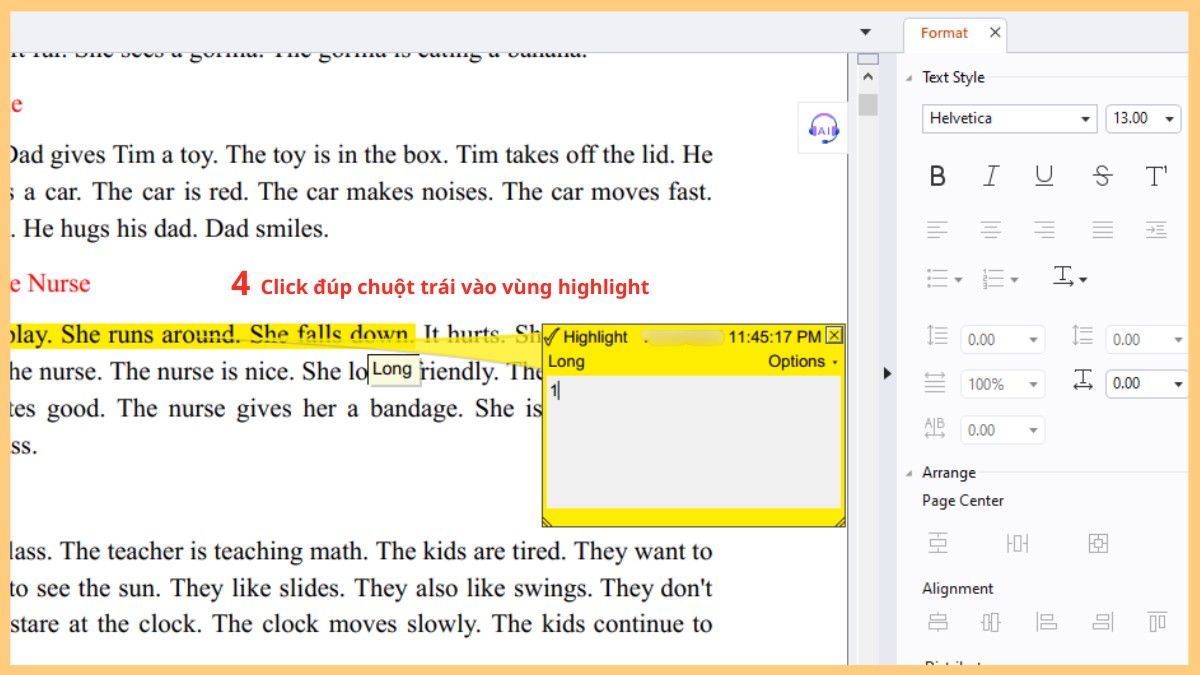Image resolution: width=1200 pixels, height=675 pixels.
Task: Collapse the right panel with arrow
Action: pos(887,373)
